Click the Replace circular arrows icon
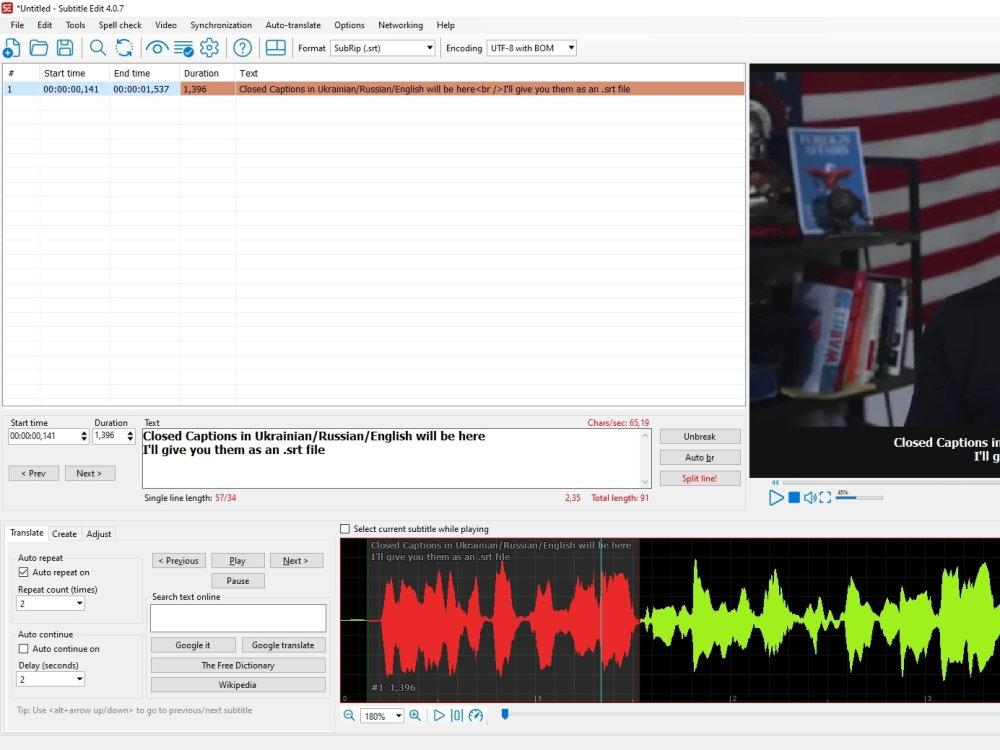 pos(124,48)
